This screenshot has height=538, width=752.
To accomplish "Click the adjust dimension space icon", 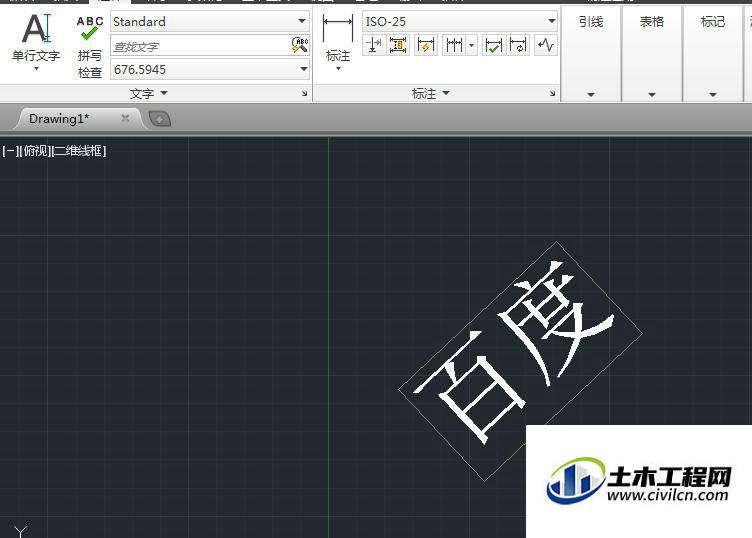I will click(398, 46).
